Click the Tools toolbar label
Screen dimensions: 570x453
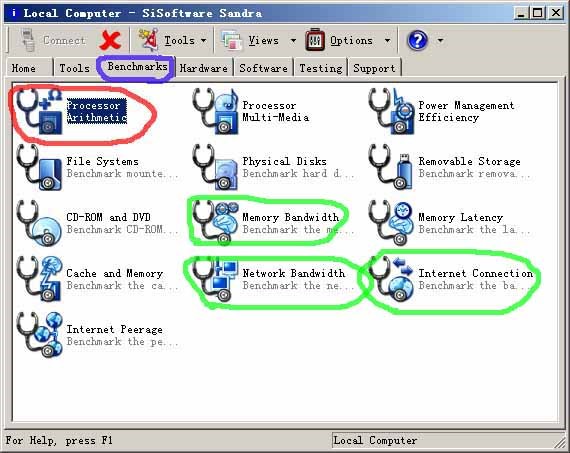(x=180, y=40)
